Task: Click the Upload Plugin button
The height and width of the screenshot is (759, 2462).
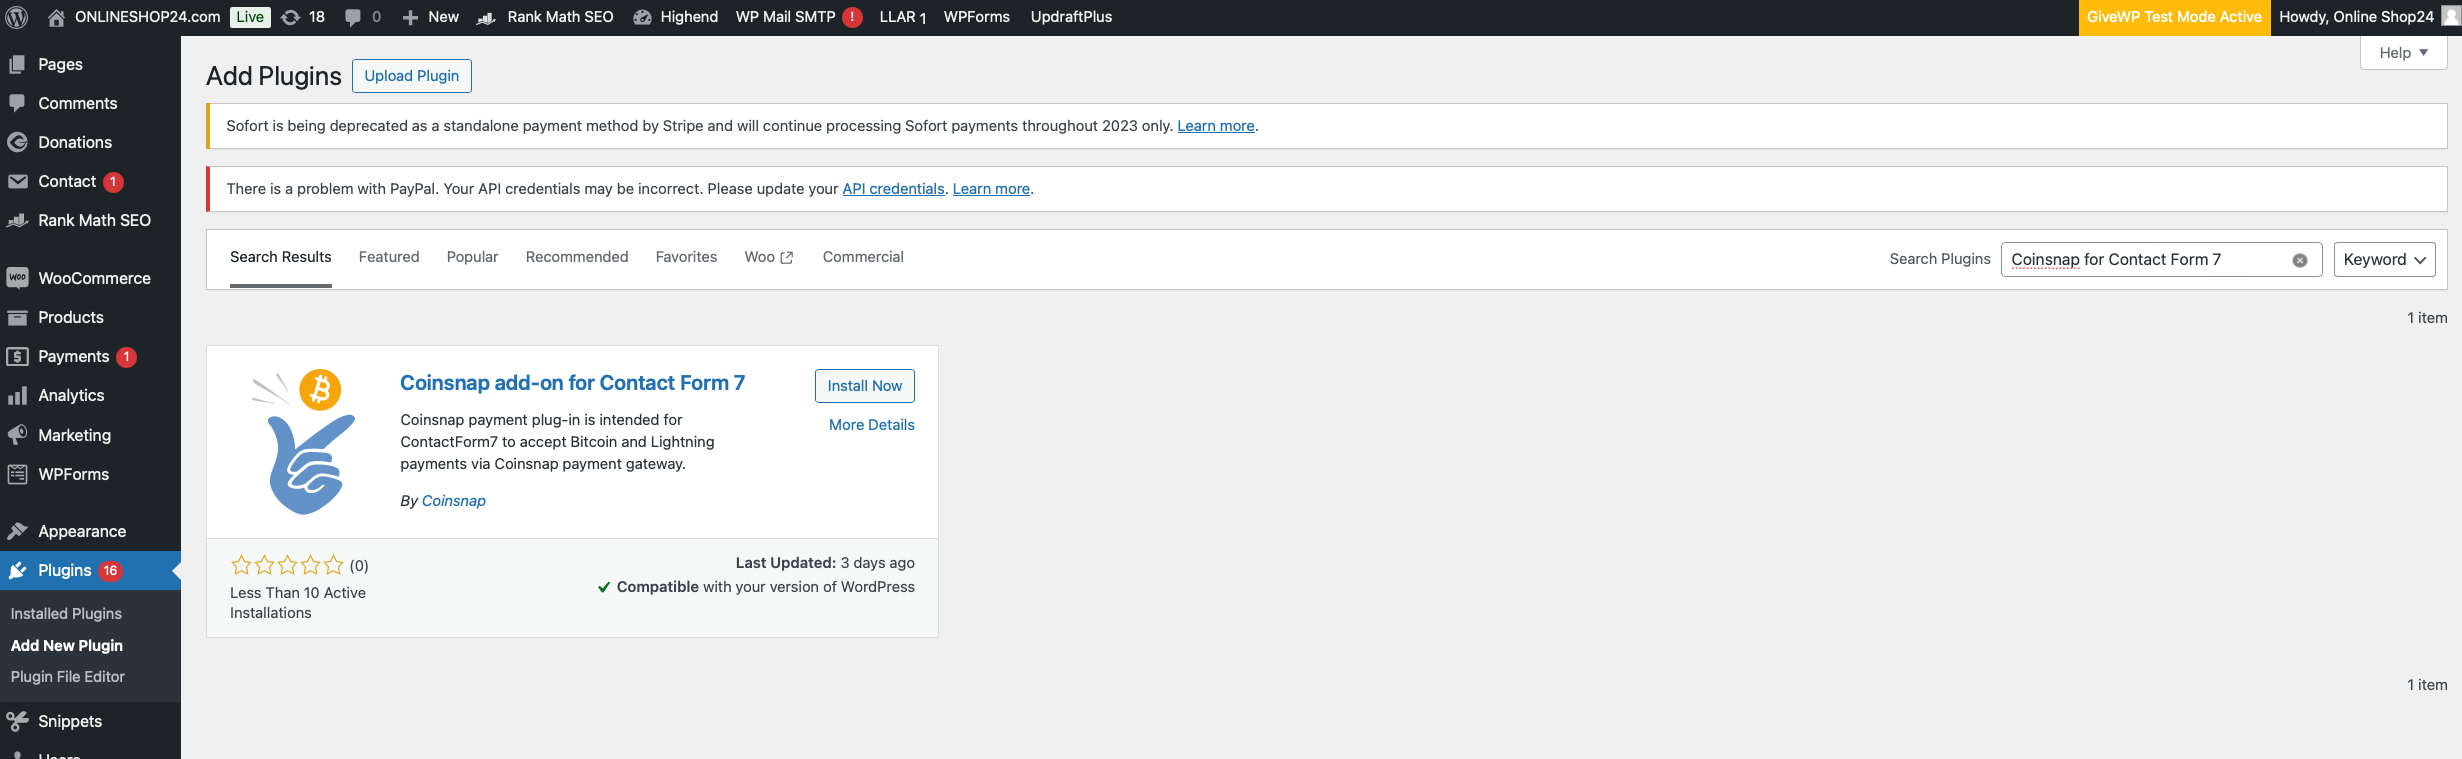Action: coord(412,76)
